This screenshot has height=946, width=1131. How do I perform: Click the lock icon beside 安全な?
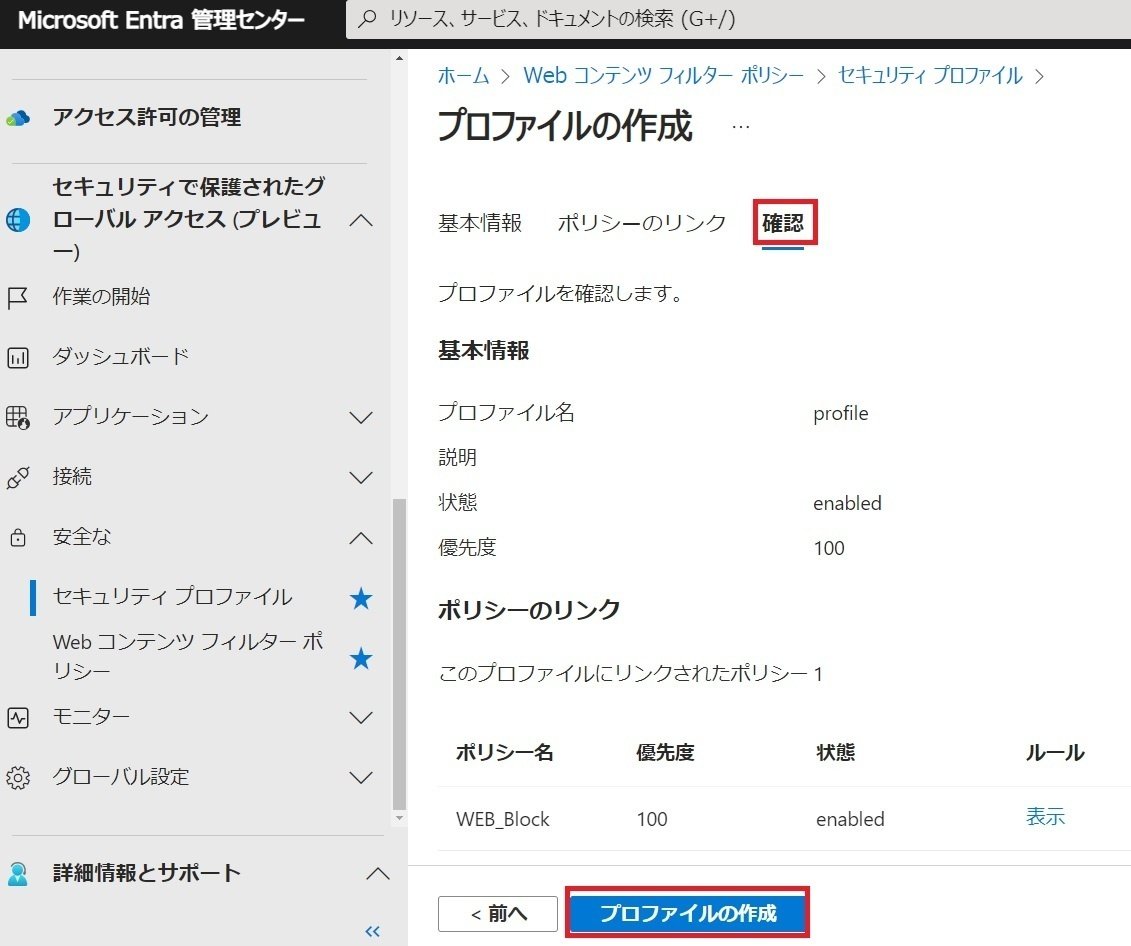(17, 538)
